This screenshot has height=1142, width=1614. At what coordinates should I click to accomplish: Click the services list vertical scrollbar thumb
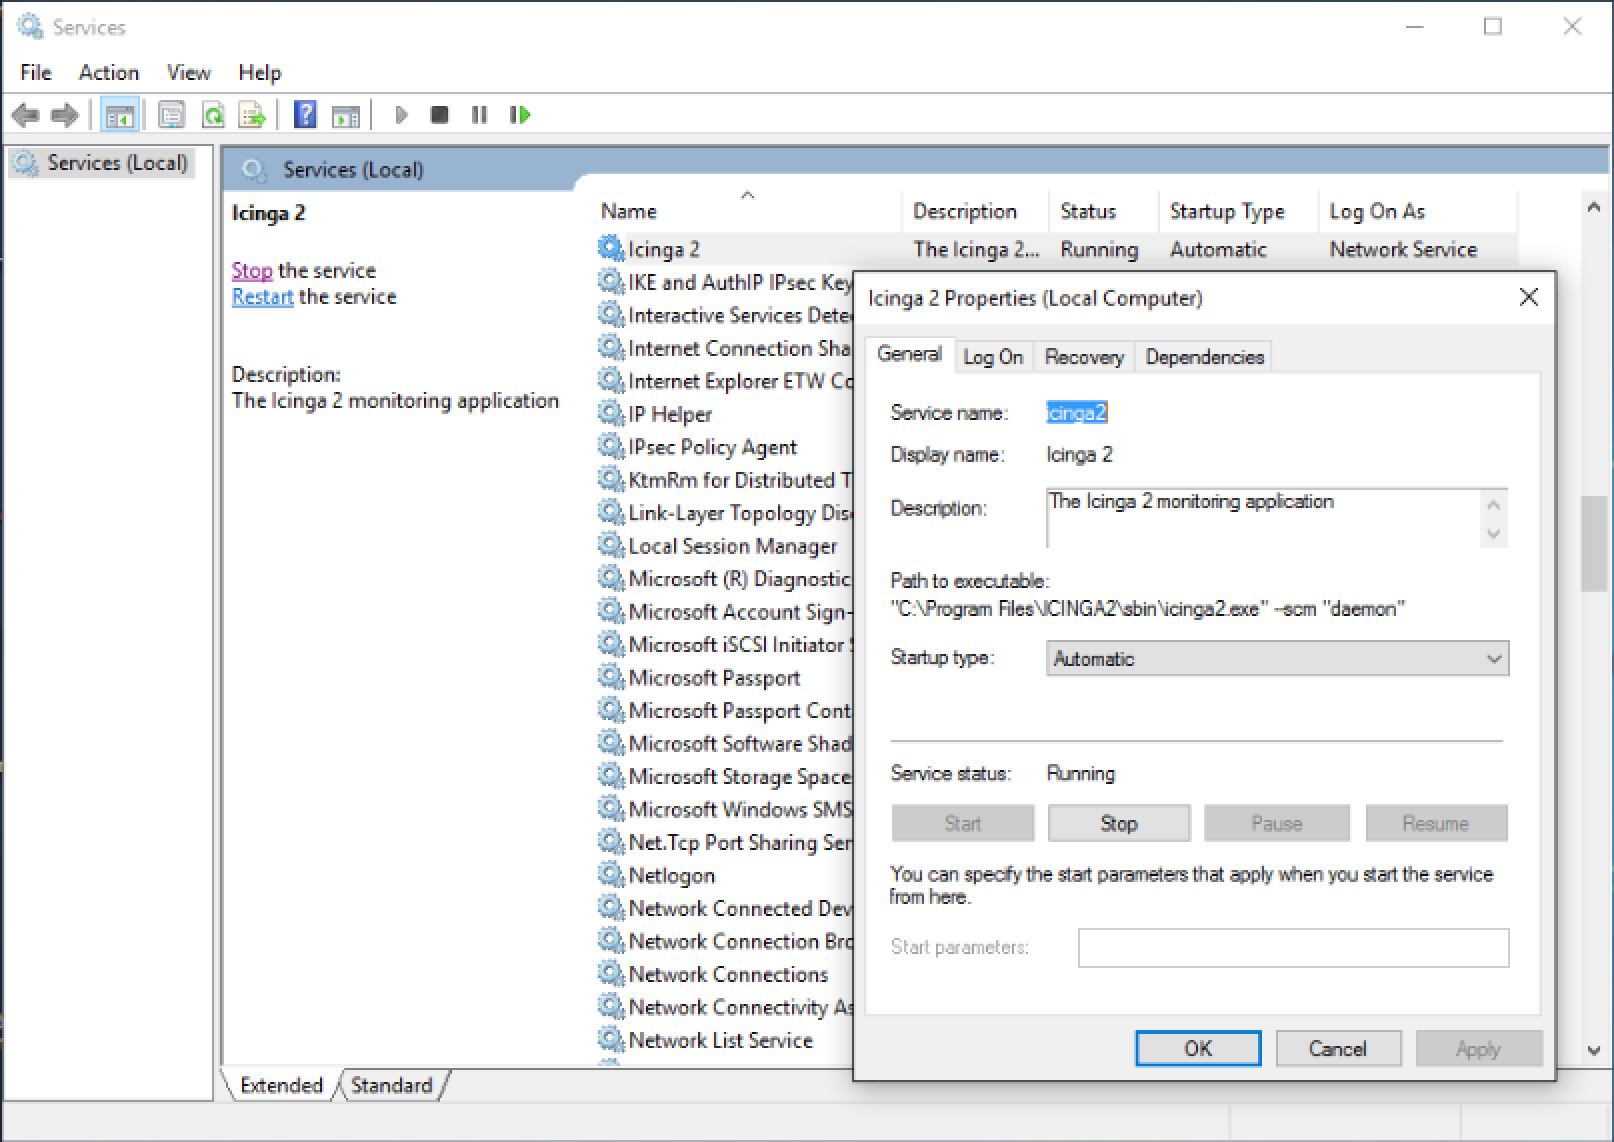[1593, 544]
